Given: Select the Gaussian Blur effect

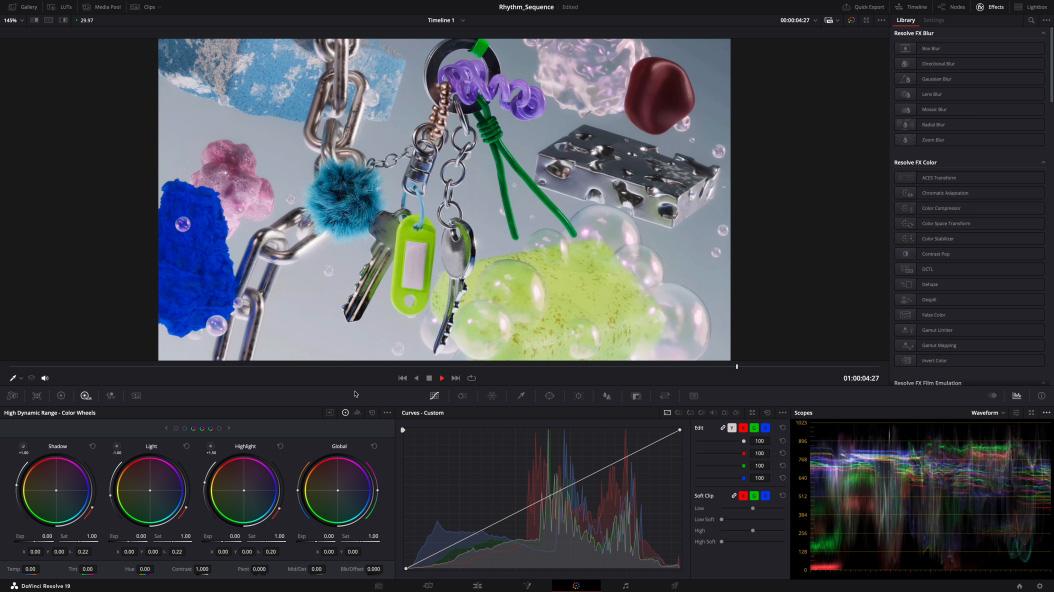Looking at the screenshot, I should pos(968,79).
